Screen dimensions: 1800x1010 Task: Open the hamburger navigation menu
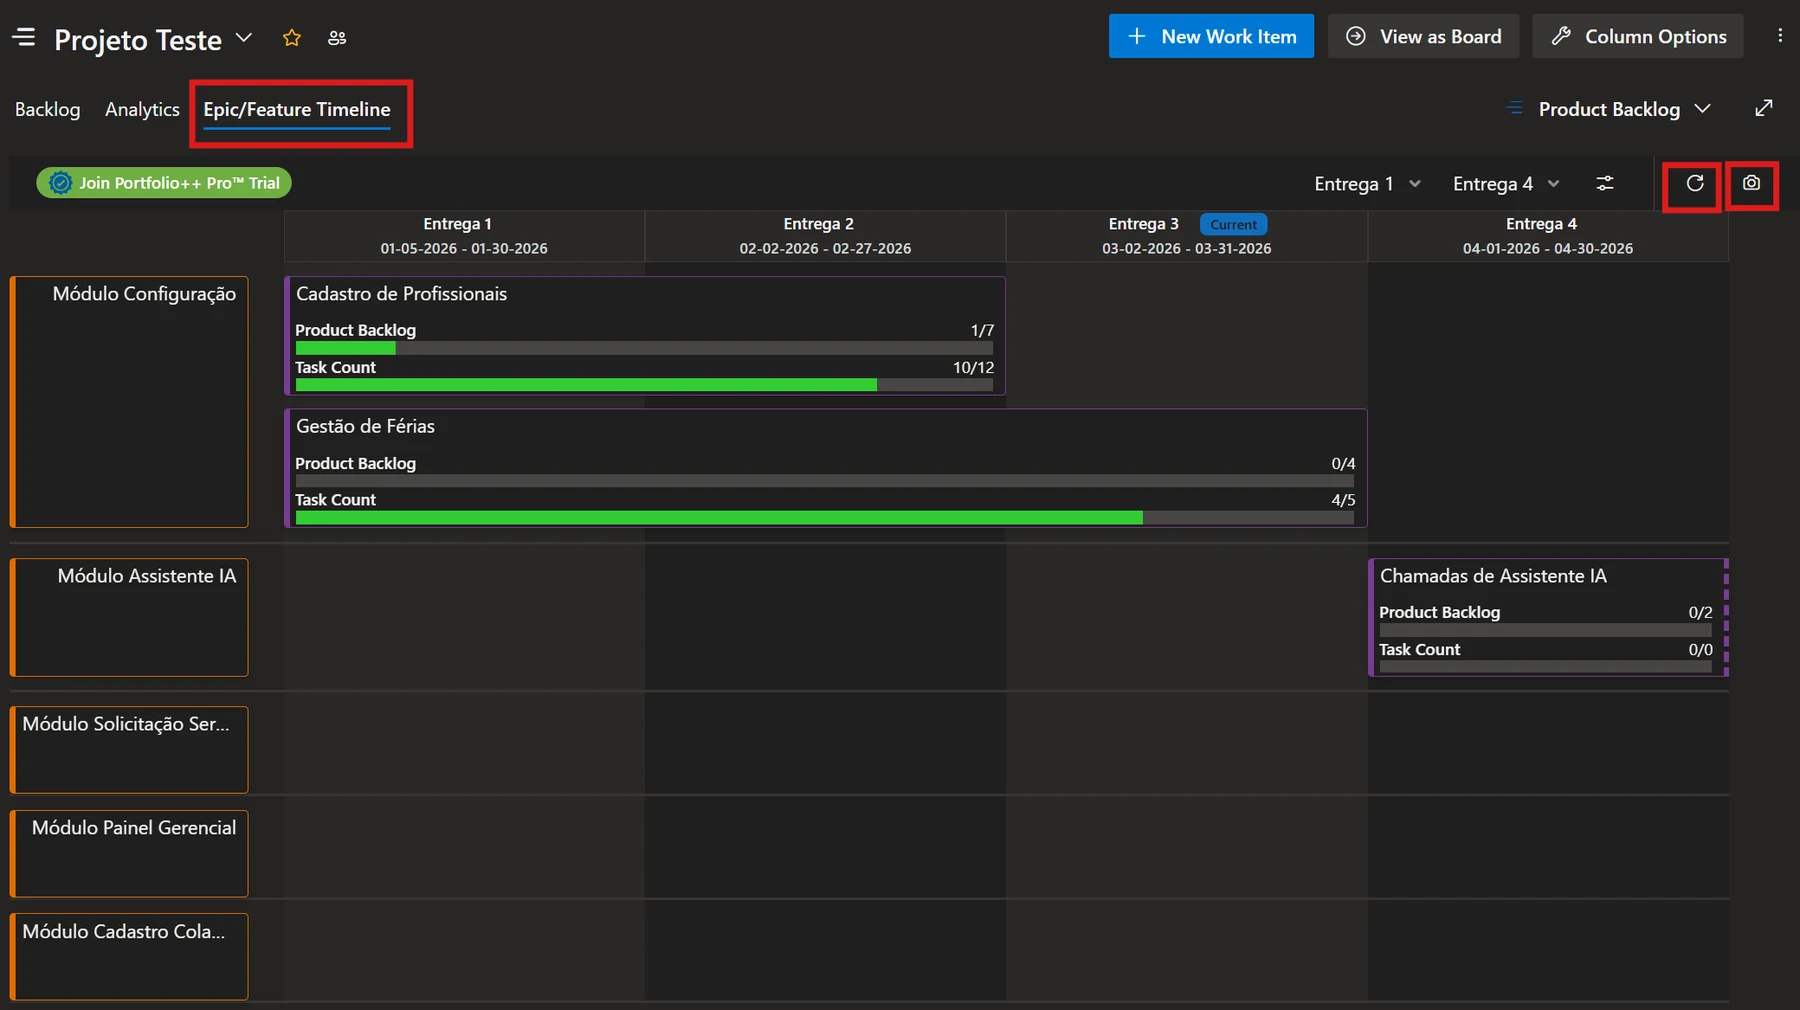tap(24, 38)
